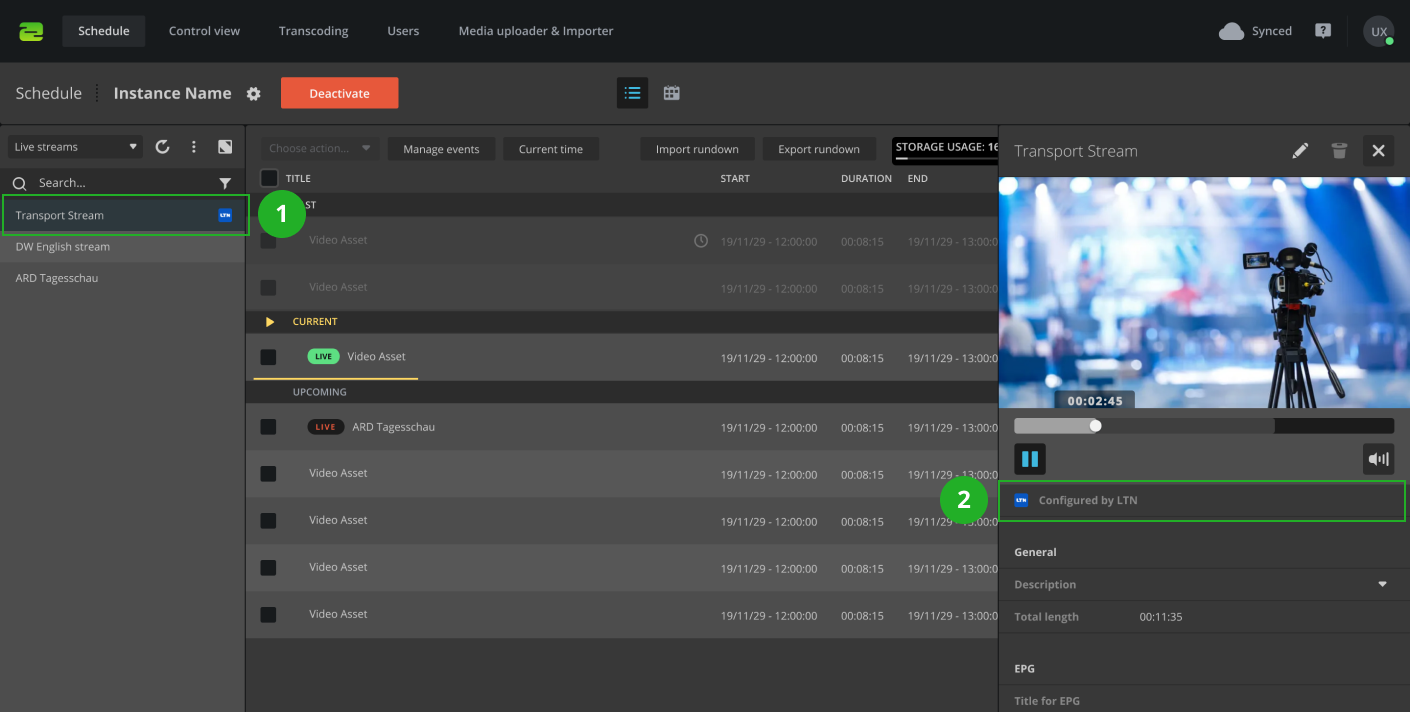Open the three-dot options menu above the stream list
Viewport: 1410px width, 712px height.
tap(193, 146)
